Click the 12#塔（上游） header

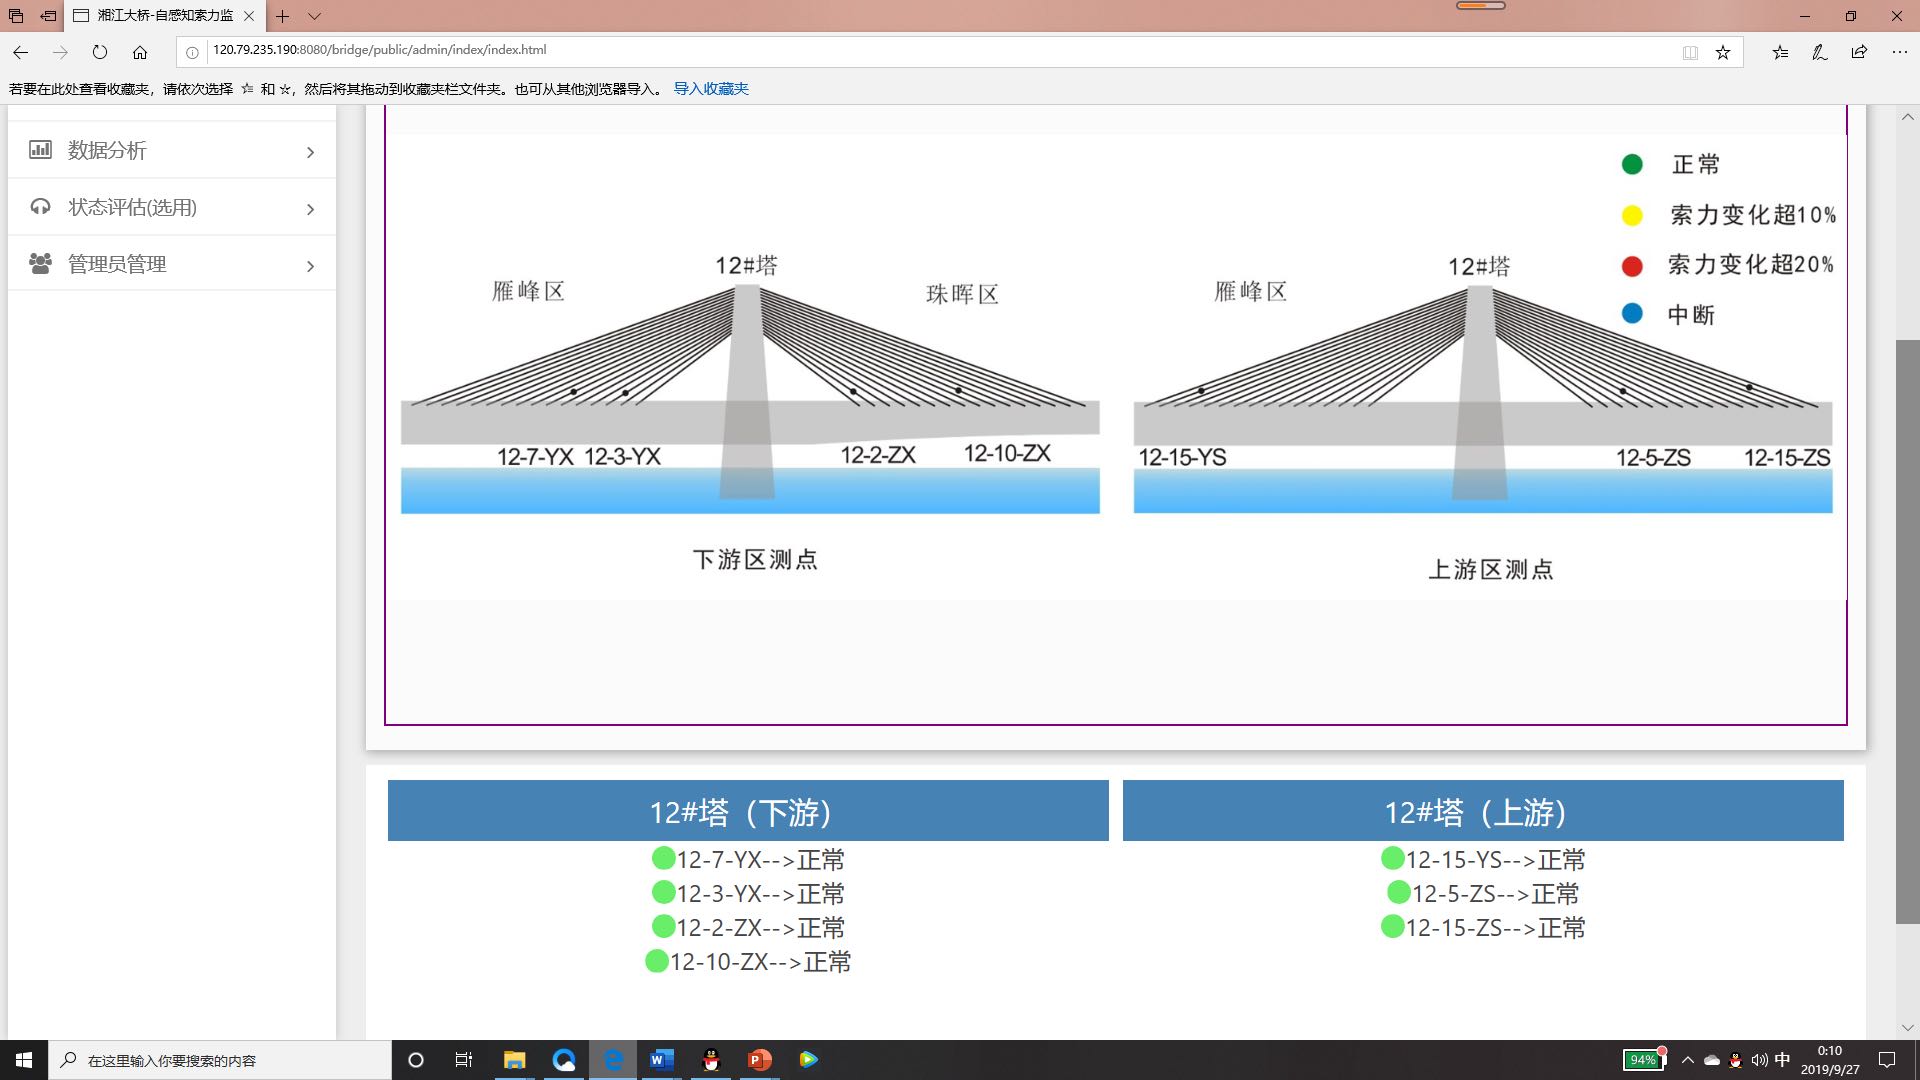[1483, 811]
